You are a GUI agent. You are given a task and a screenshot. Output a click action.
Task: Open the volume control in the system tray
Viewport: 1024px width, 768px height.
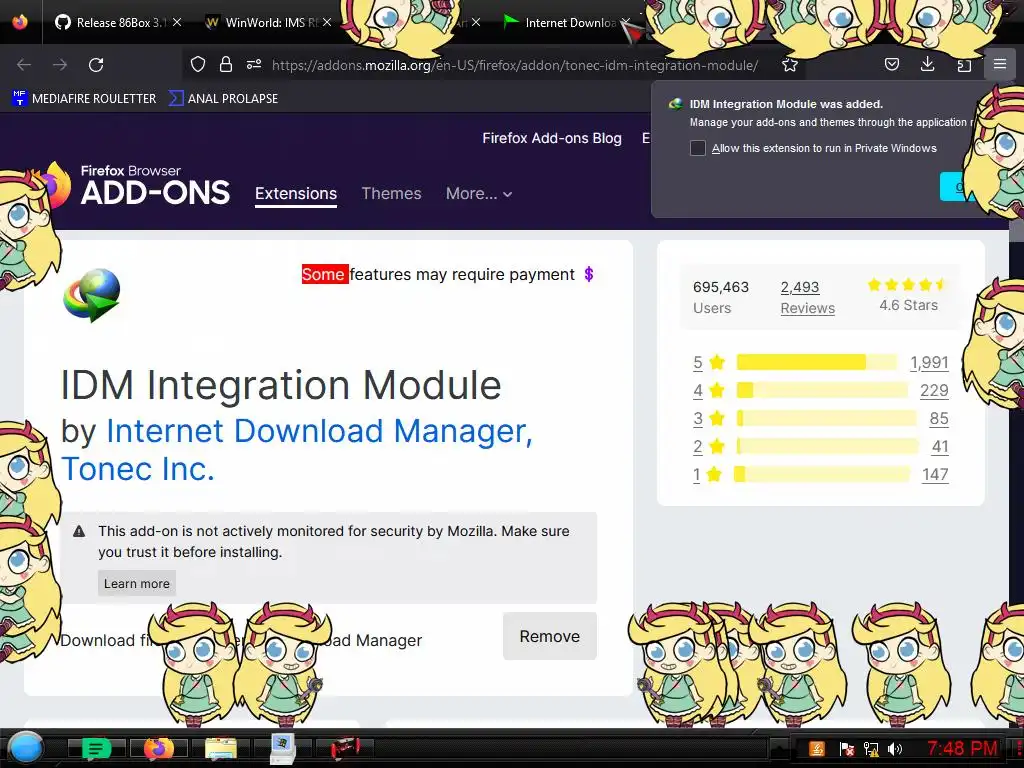click(x=895, y=749)
